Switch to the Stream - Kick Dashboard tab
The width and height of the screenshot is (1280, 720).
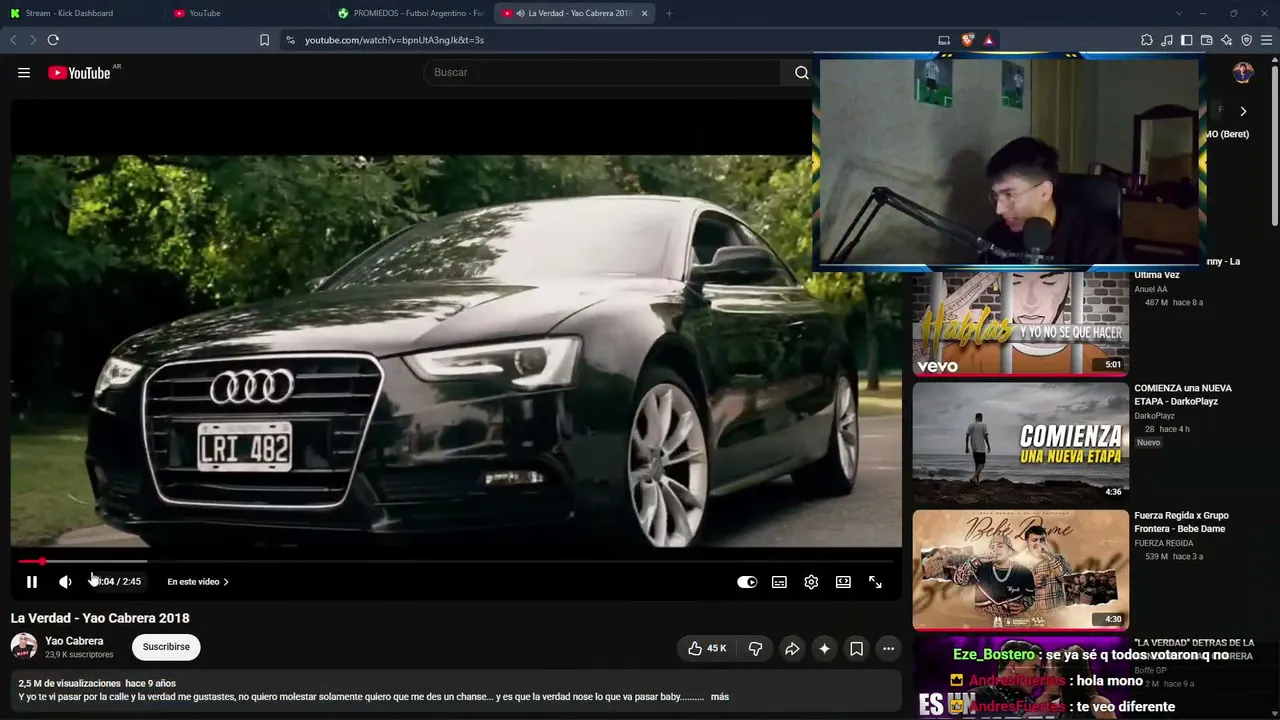tap(82, 13)
